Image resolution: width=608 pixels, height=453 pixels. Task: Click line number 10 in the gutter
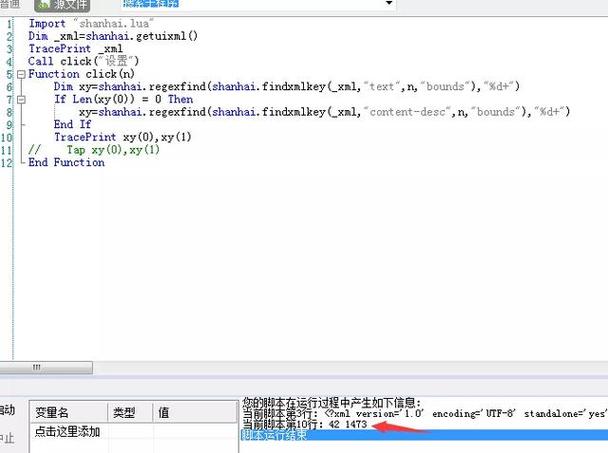click(7, 137)
